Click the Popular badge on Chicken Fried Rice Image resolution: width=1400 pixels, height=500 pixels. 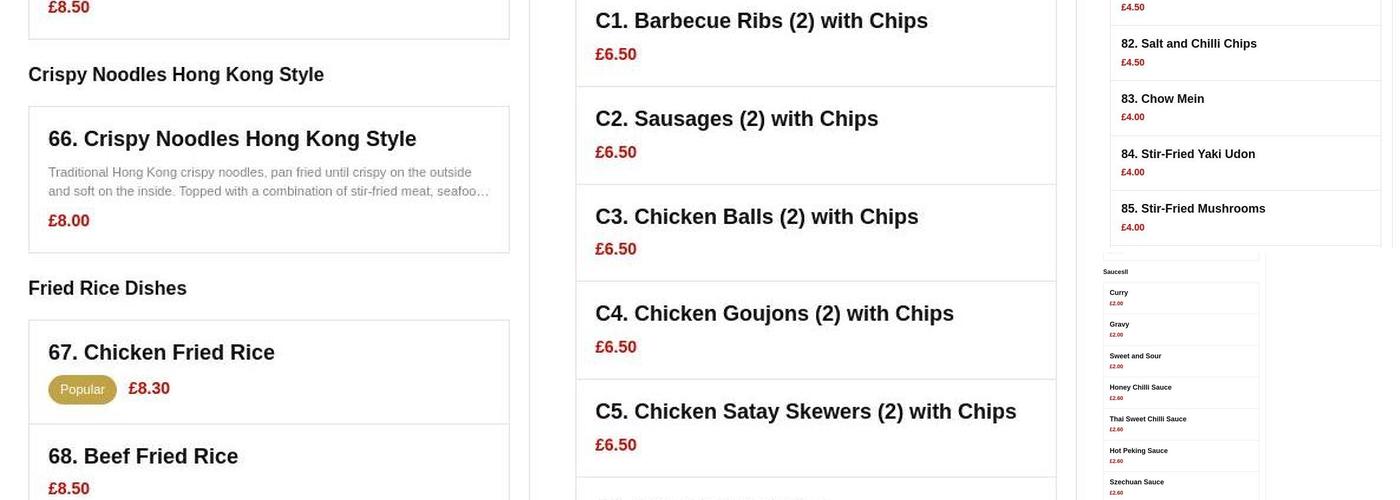pyautogui.click(x=82, y=390)
